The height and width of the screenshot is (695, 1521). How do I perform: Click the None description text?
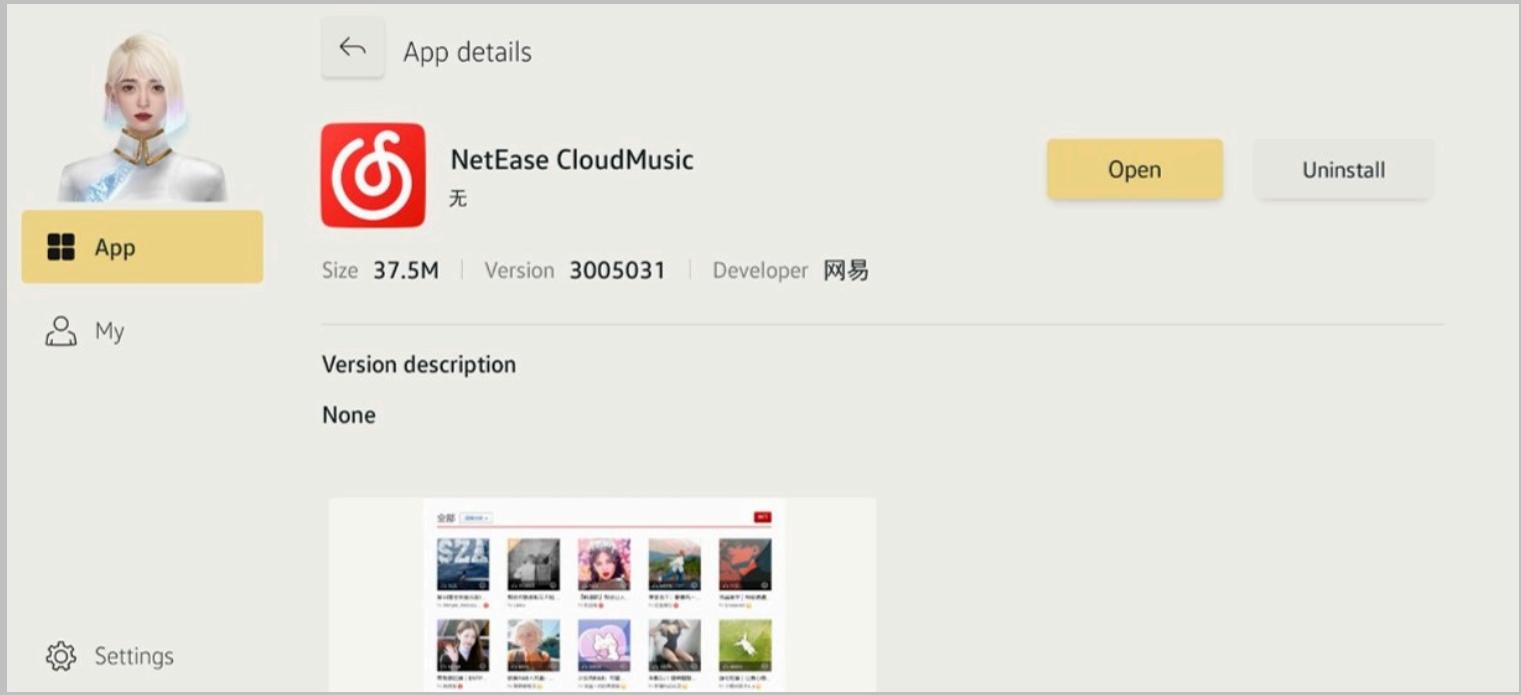pyautogui.click(x=349, y=415)
